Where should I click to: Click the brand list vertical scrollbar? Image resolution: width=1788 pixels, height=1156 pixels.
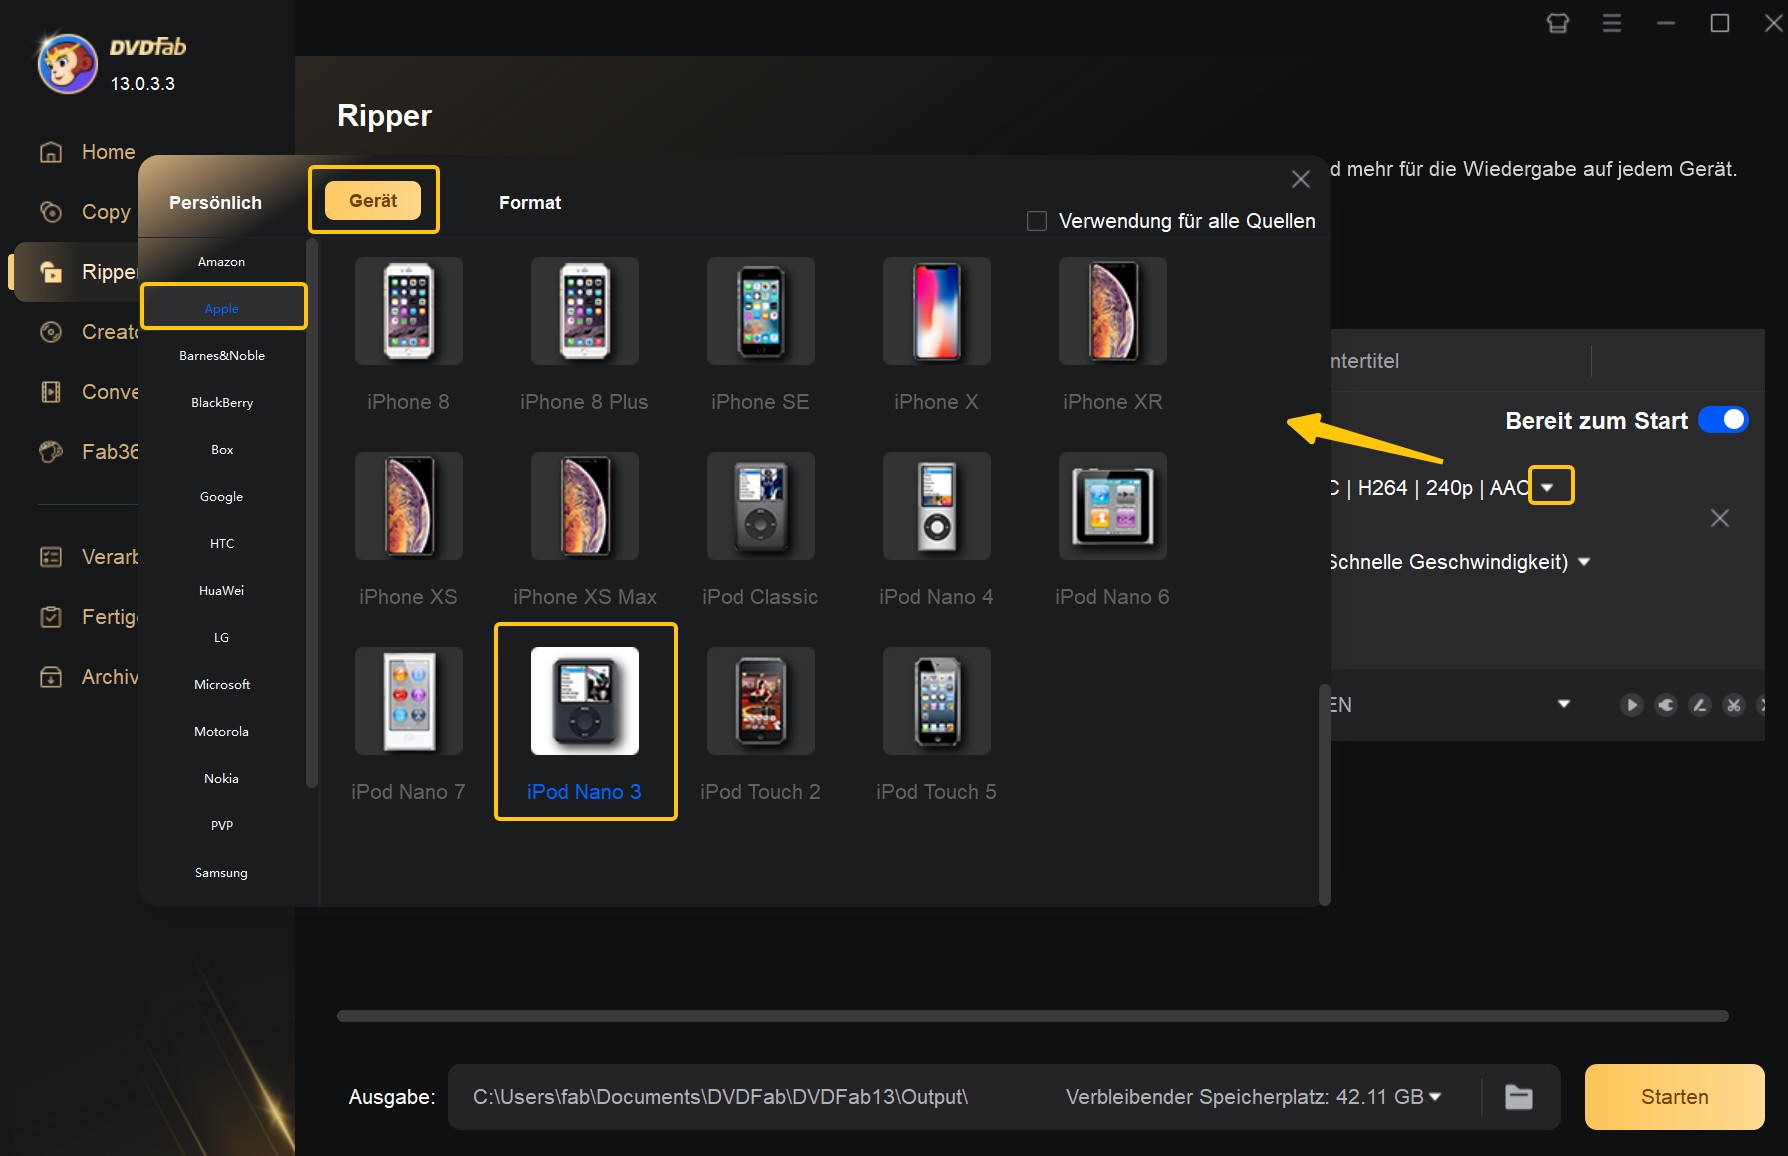point(312,512)
